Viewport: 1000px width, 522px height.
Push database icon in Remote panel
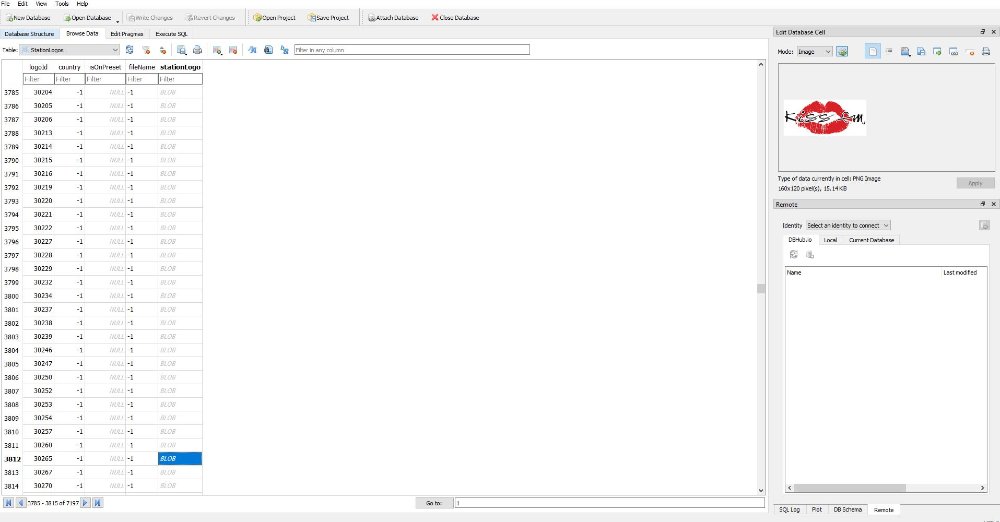coord(810,255)
